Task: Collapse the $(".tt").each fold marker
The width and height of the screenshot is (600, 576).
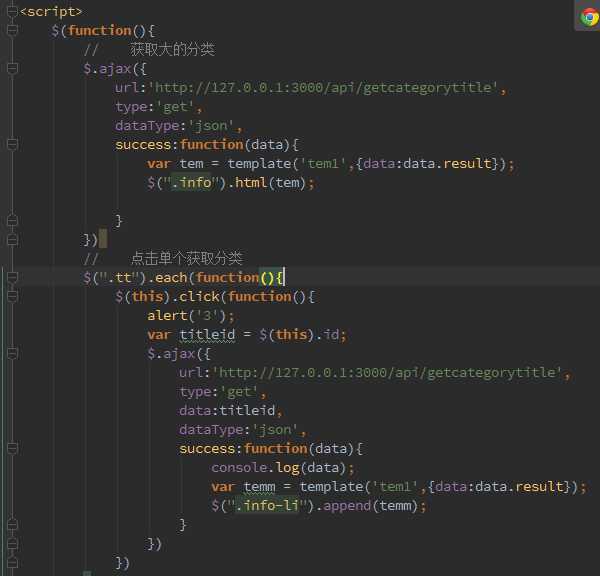Action: click(13, 277)
